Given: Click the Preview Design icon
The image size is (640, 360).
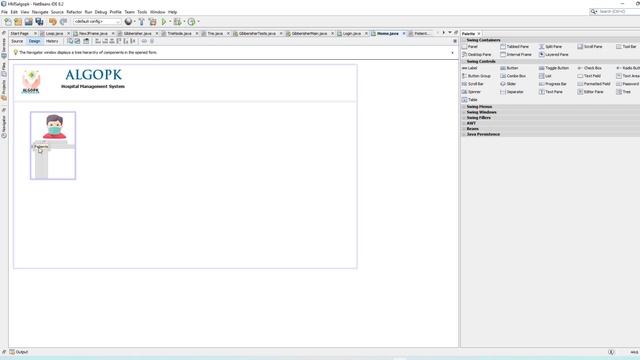Looking at the screenshot, I should 86,41.
